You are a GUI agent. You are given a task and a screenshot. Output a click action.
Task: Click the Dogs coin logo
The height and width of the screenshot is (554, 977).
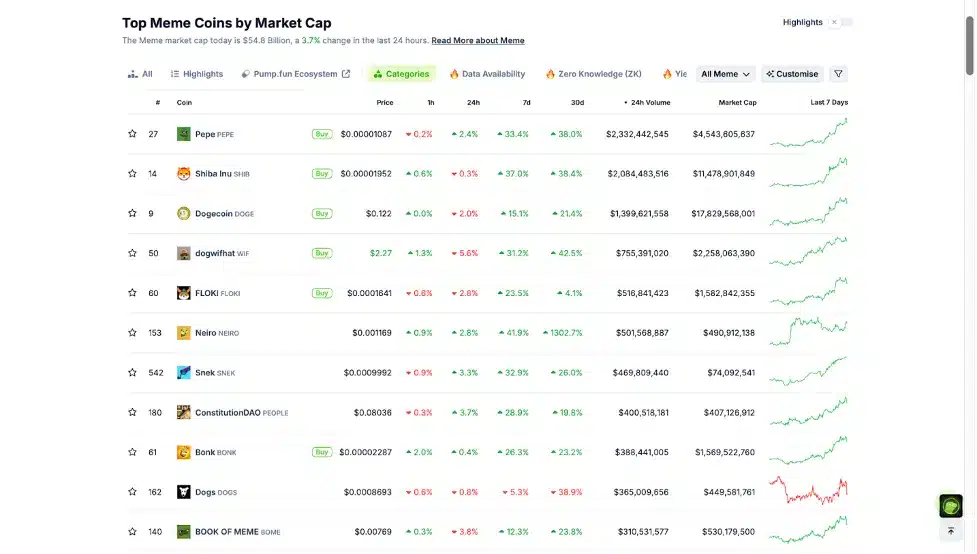pyautogui.click(x=183, y=492)
